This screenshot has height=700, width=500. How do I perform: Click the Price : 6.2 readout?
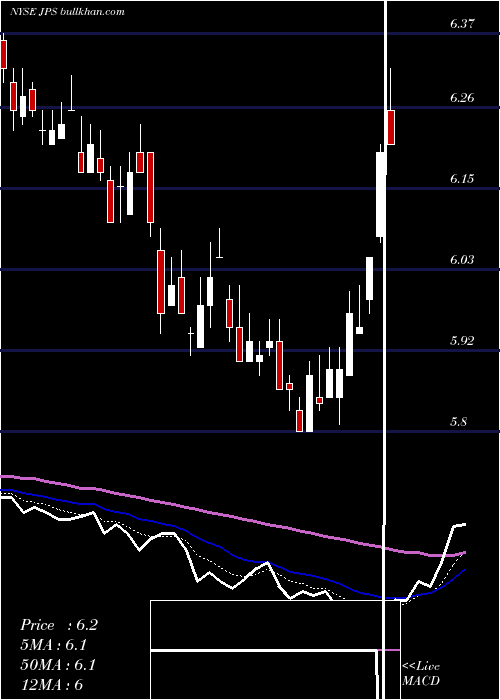[x=58, y=625]
